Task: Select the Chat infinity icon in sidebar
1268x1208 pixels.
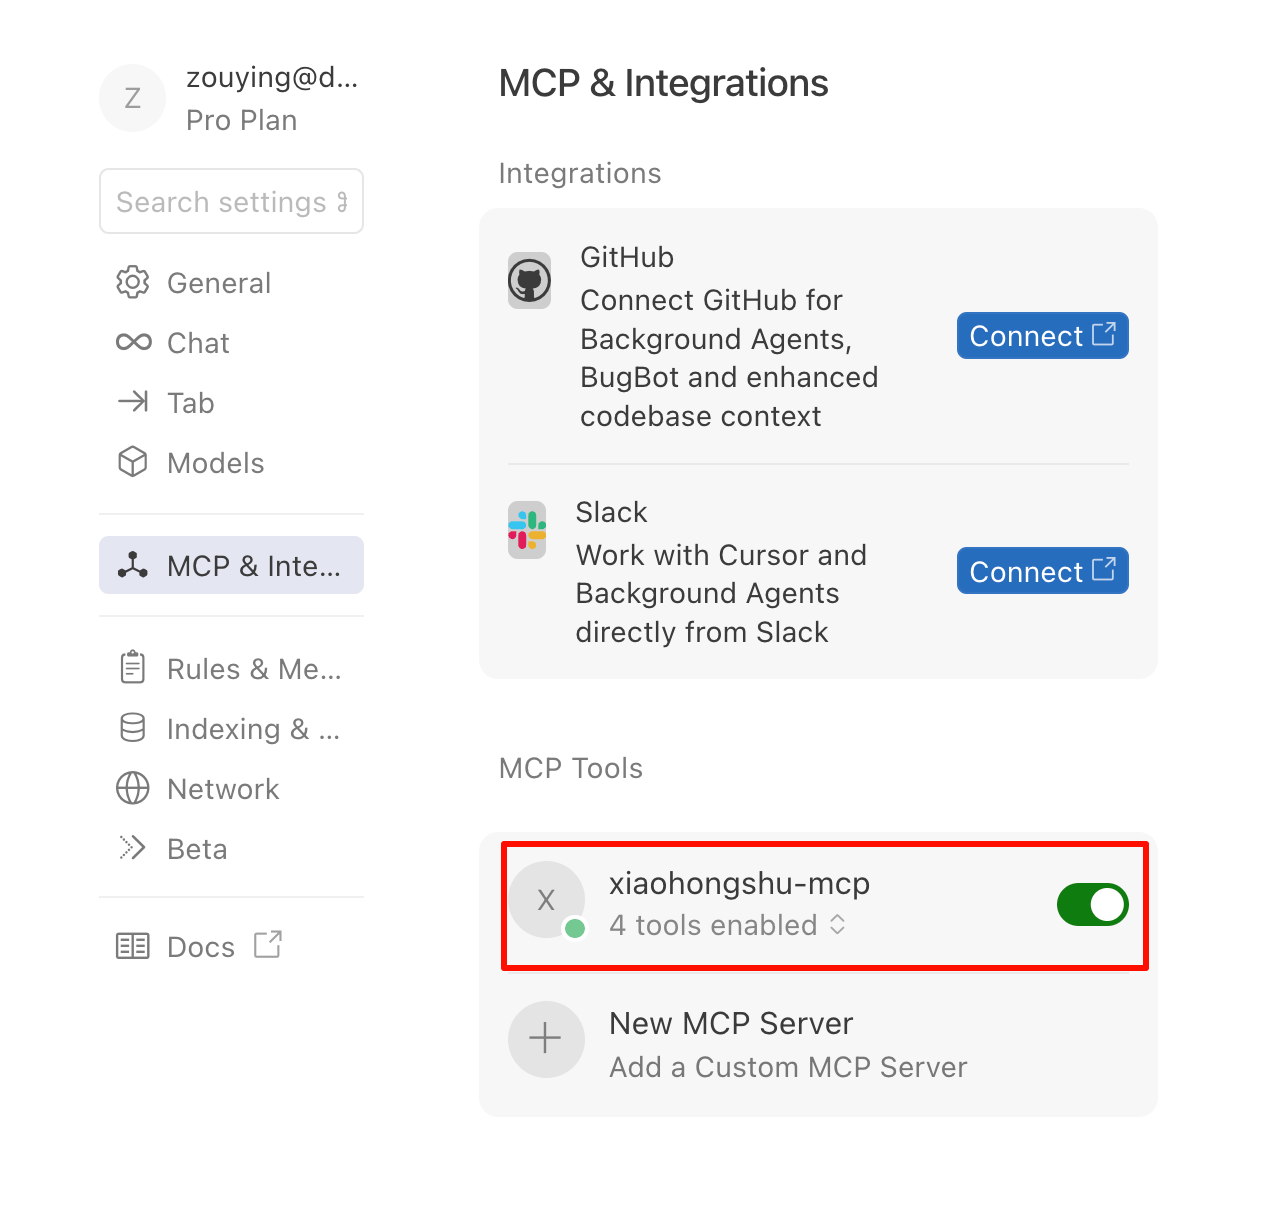Action: coord(132,342)
